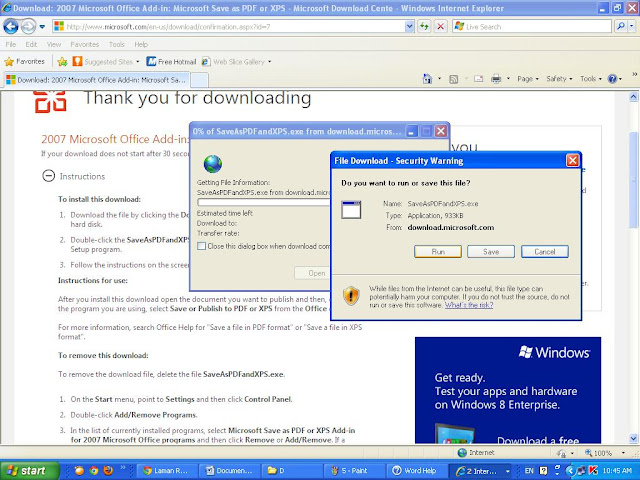
Task: Switch to the 5 - Paint taskbar button
Action: tap(355, 471)
